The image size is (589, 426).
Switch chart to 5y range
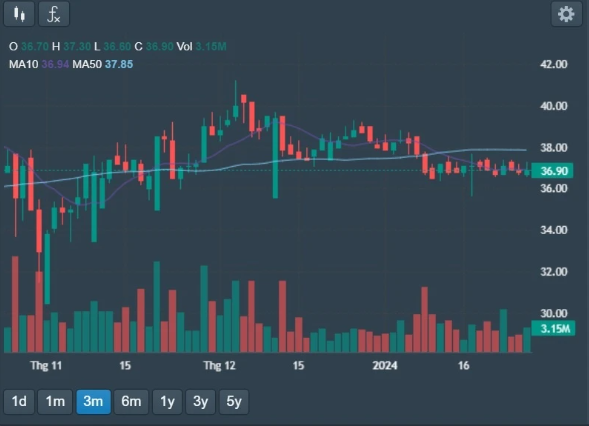(x=234, y=402)
